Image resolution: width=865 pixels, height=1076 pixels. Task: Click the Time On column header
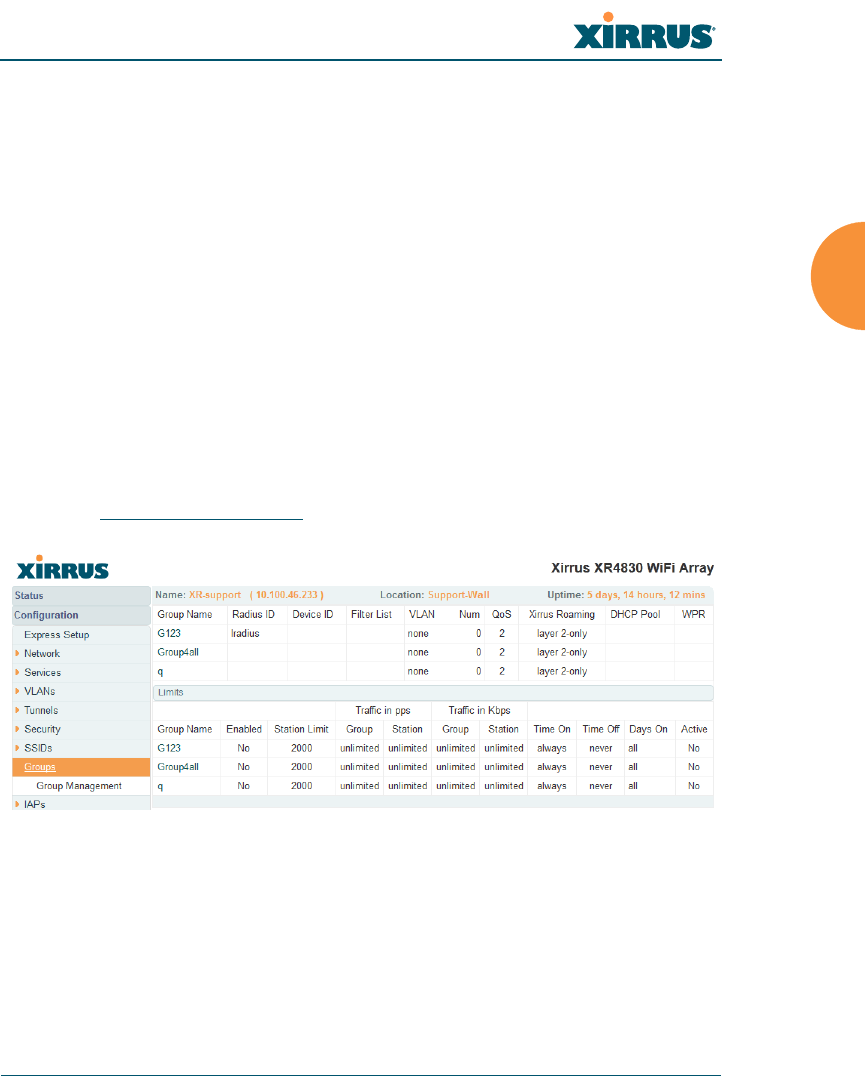tap(552, 729)
